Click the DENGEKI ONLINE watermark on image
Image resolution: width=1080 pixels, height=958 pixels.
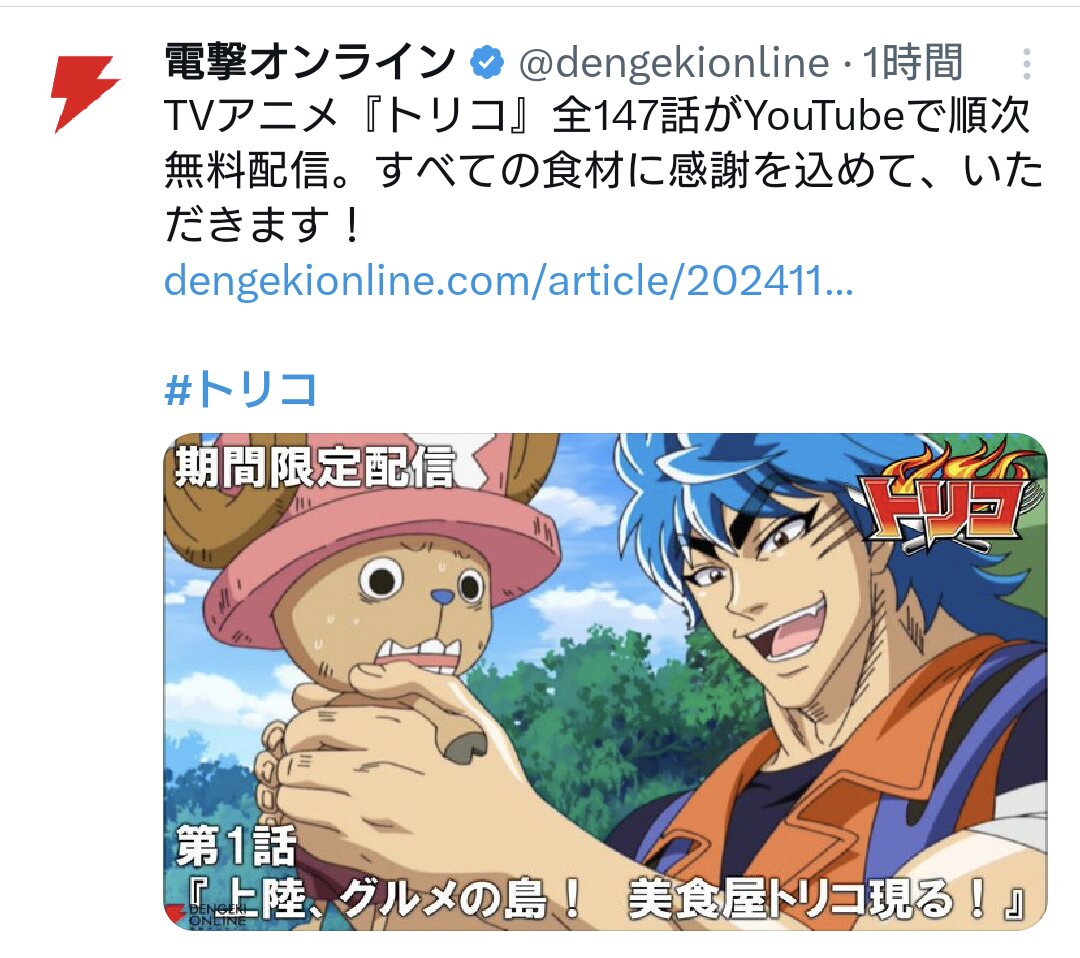tap(207, 914)
